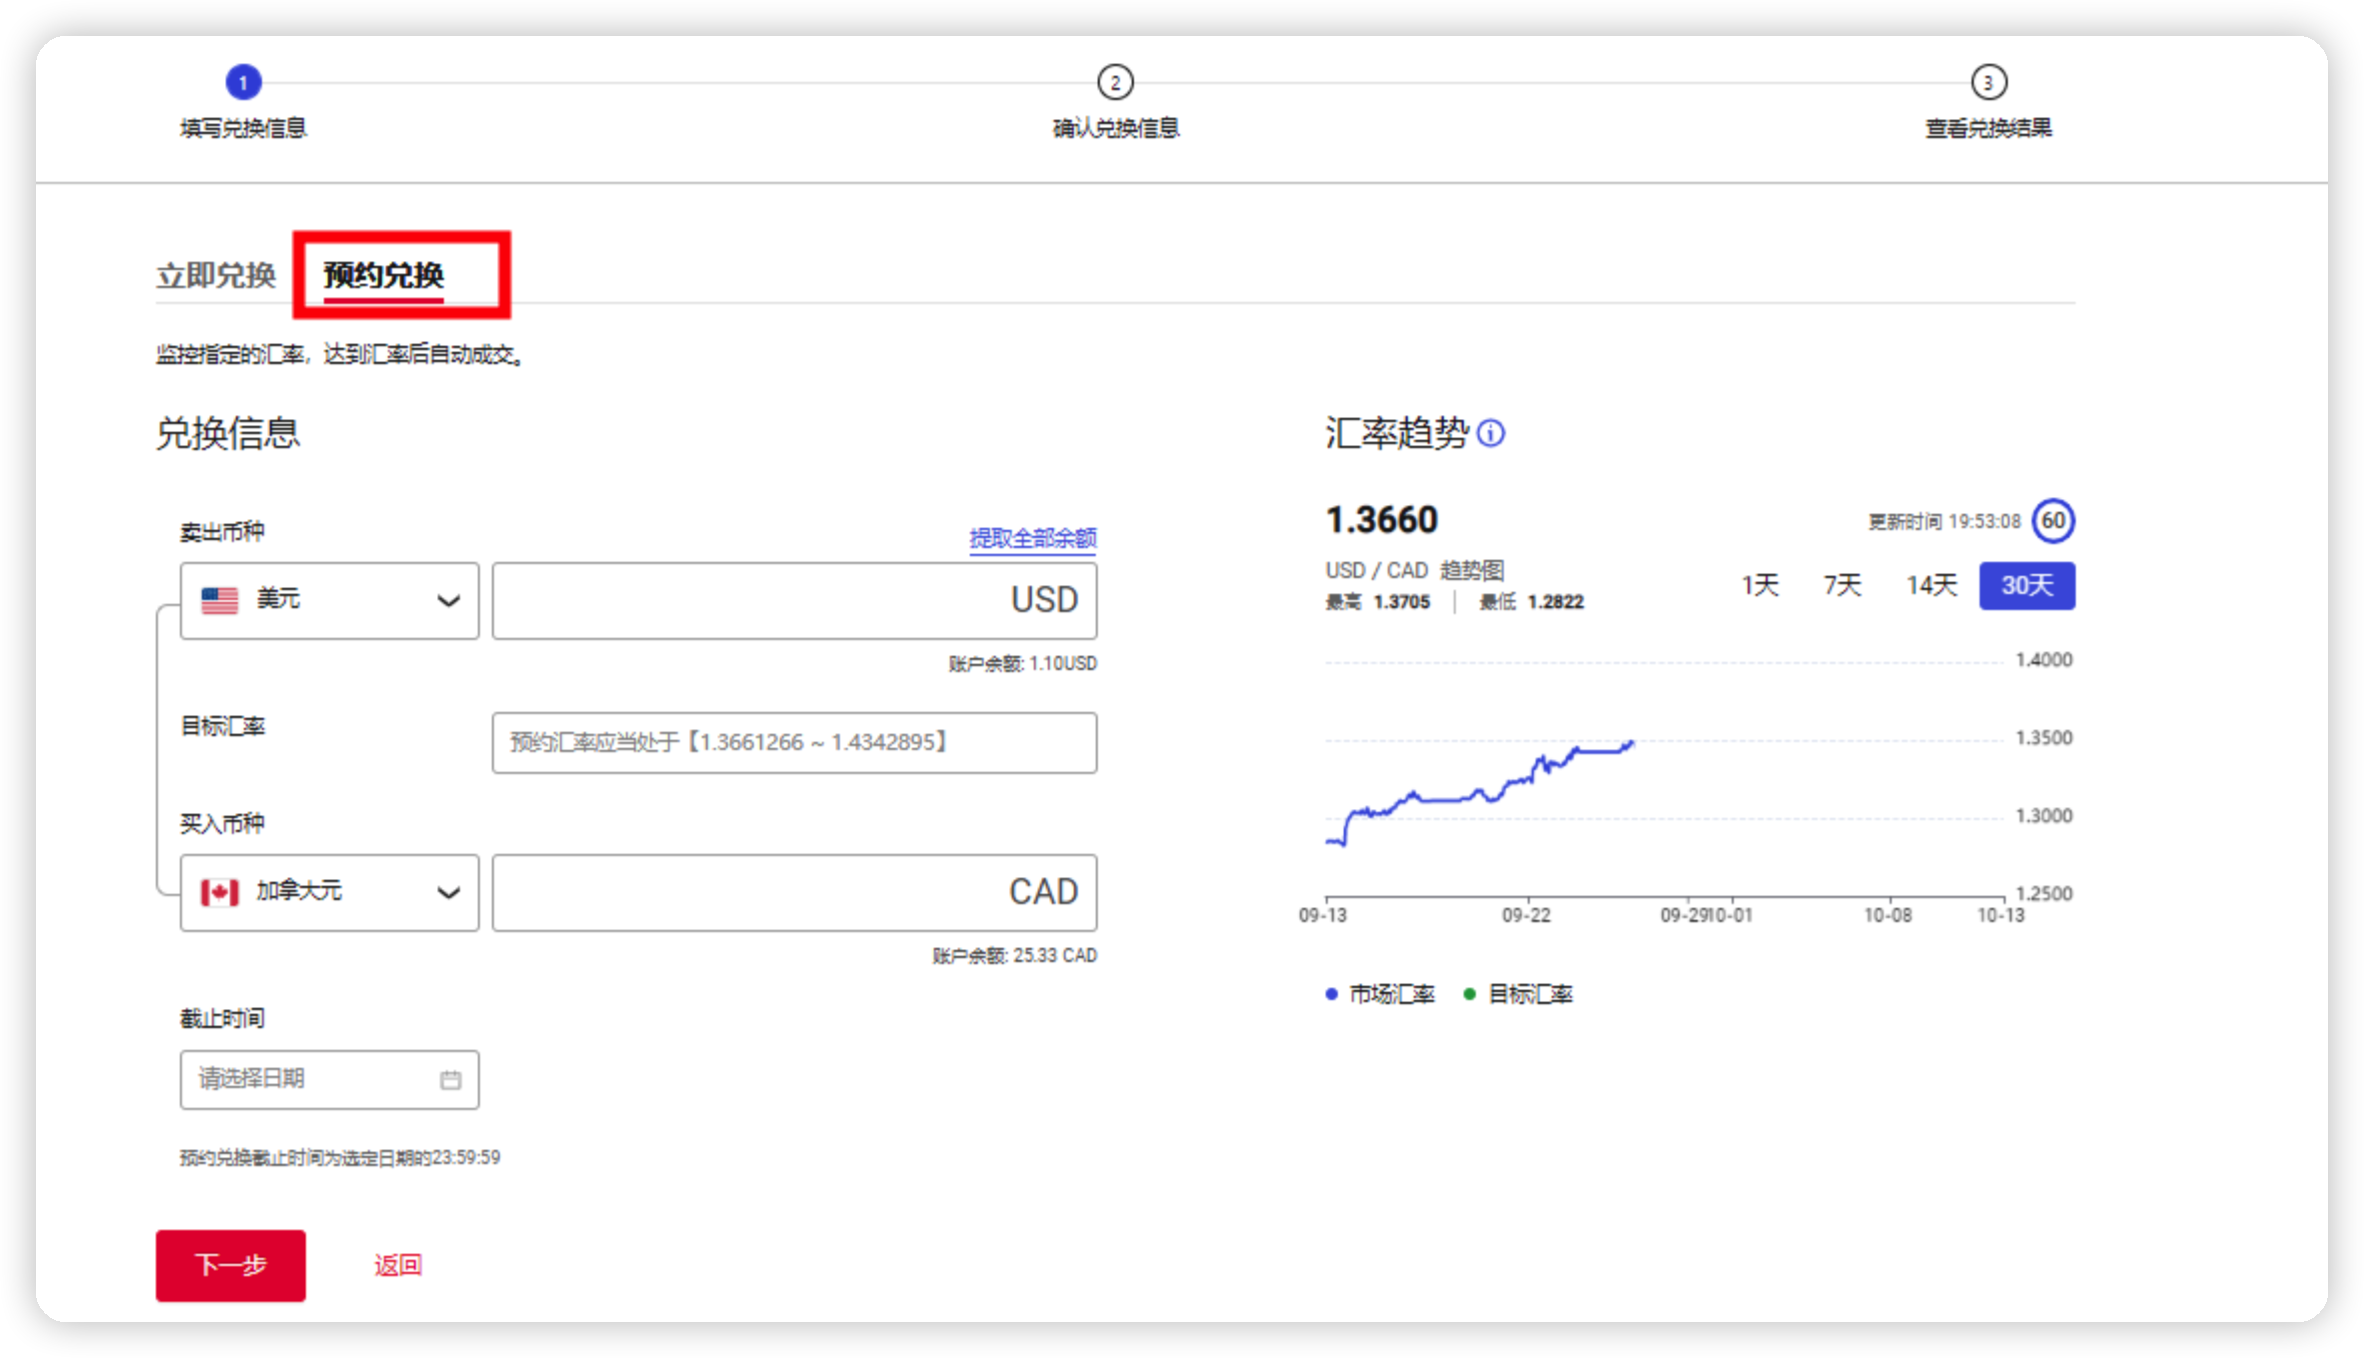Select the 14天 chart range

click(1931, 585)
